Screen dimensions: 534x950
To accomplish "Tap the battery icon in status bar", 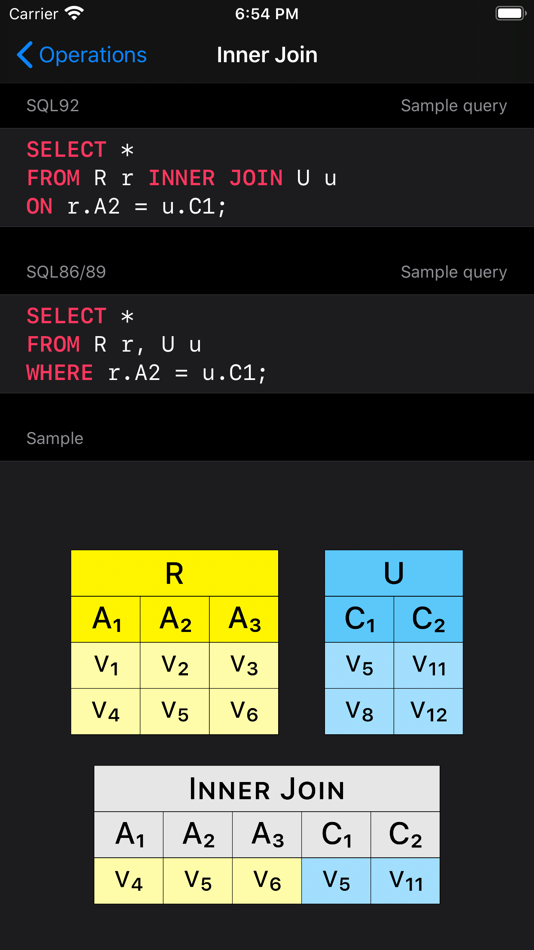I will [x=510, y=14].
